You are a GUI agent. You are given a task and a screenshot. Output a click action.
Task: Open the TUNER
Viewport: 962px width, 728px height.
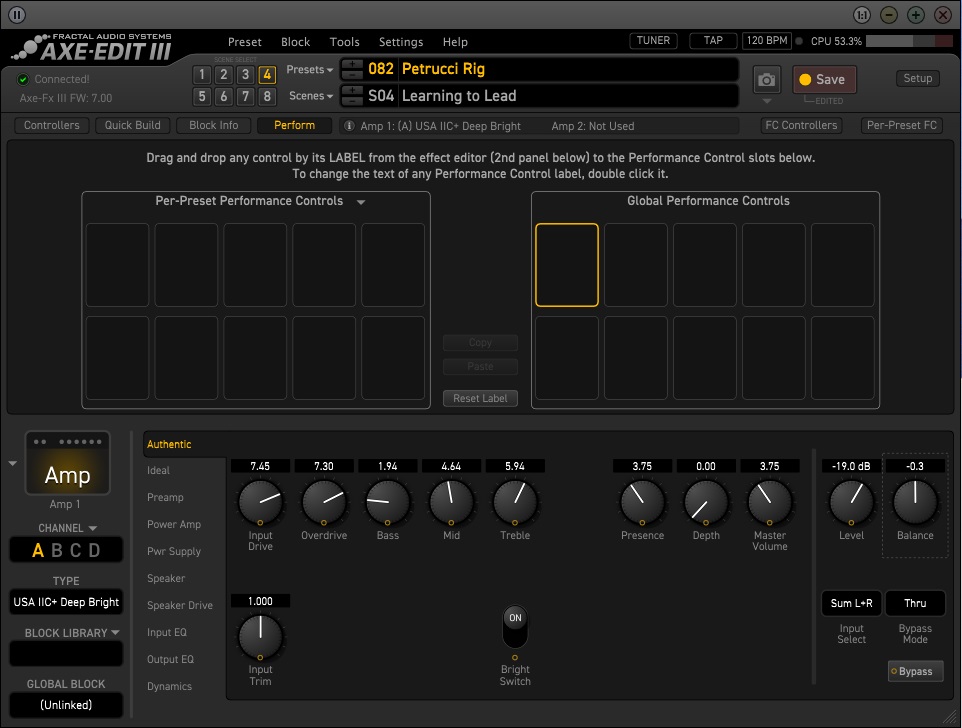[x=653, y=40]
